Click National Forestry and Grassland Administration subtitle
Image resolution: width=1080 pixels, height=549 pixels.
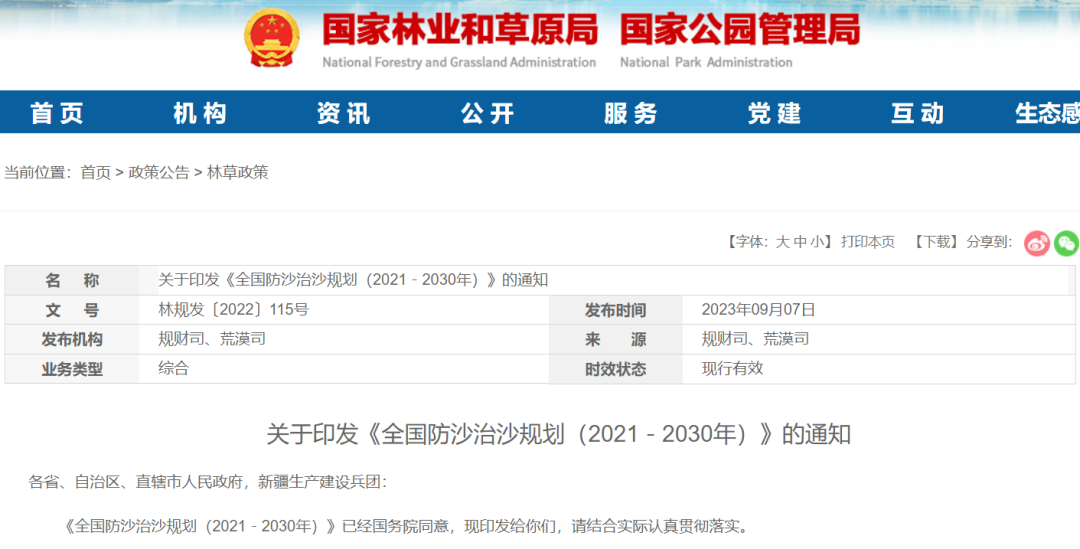tap(459, 62)
